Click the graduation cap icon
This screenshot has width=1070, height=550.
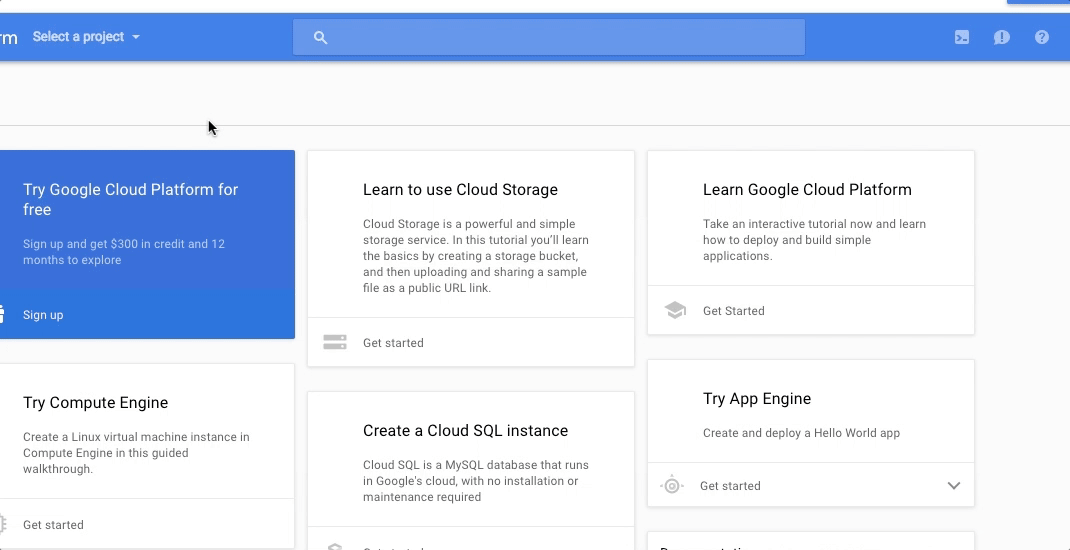click(x=675, y=310)
